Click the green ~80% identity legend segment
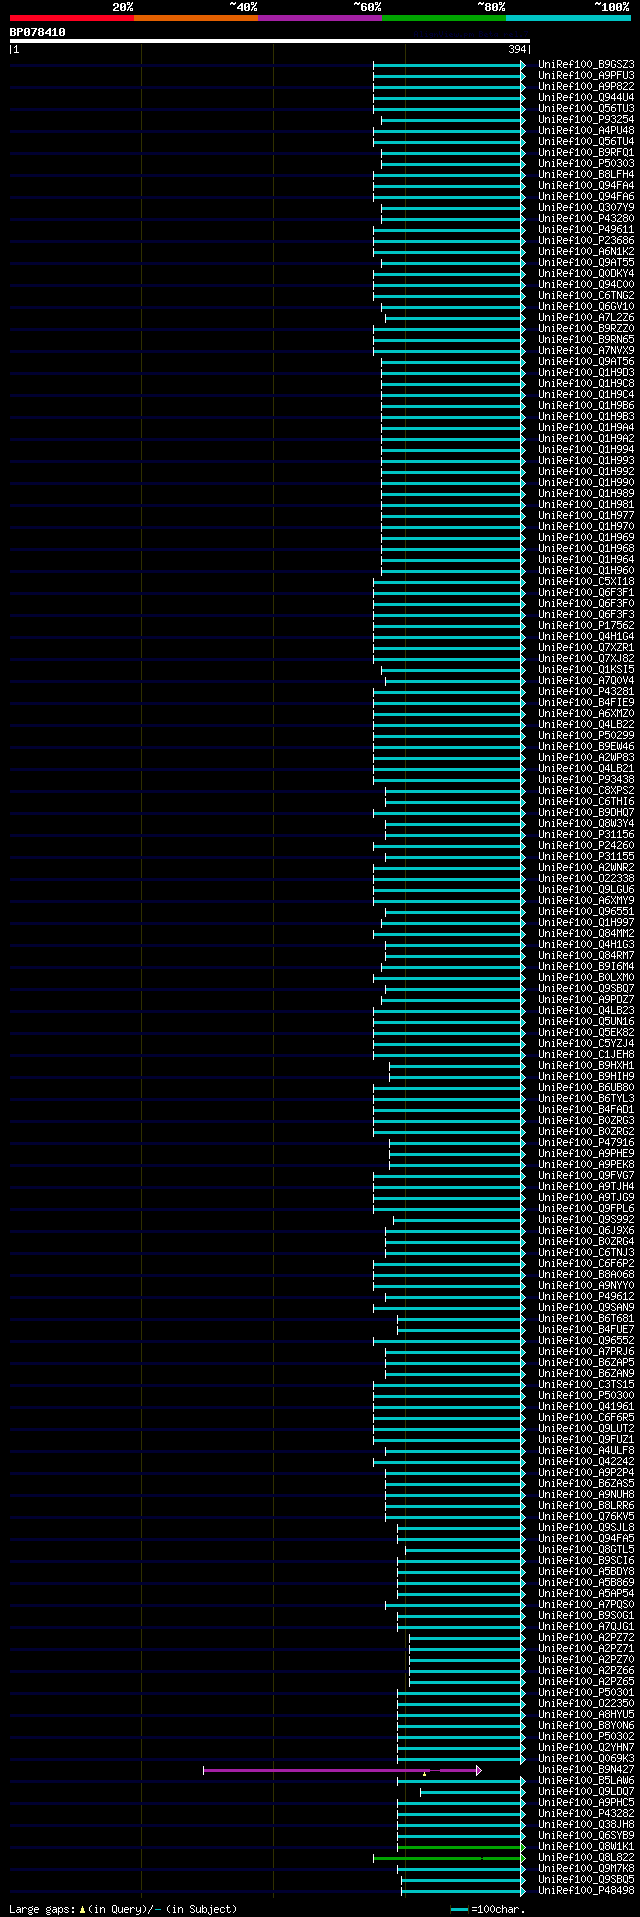This screenshot has height=1917, width=640. pyautogui.click(x=444, y=18)
